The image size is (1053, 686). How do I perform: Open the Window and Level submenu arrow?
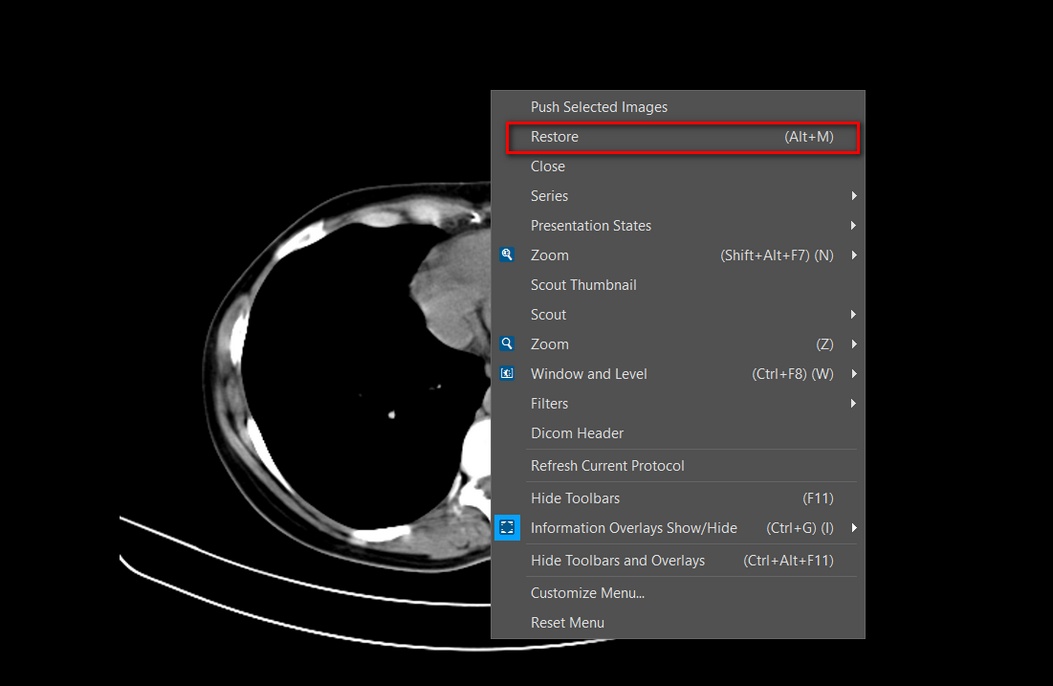(853, 374)
